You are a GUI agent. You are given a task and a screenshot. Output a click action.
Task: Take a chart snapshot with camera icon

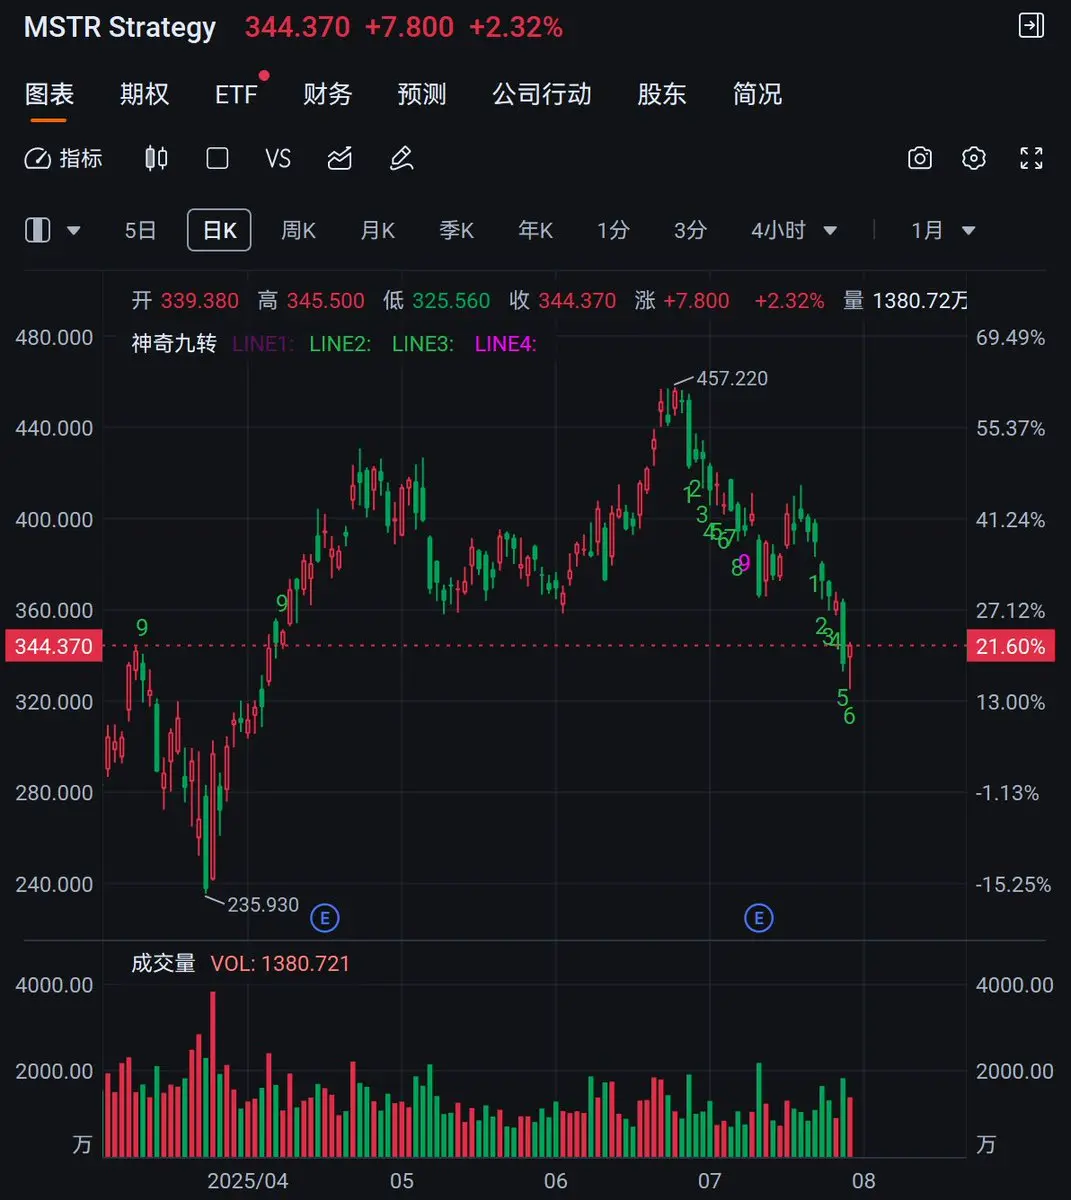(x=920, y=158)
